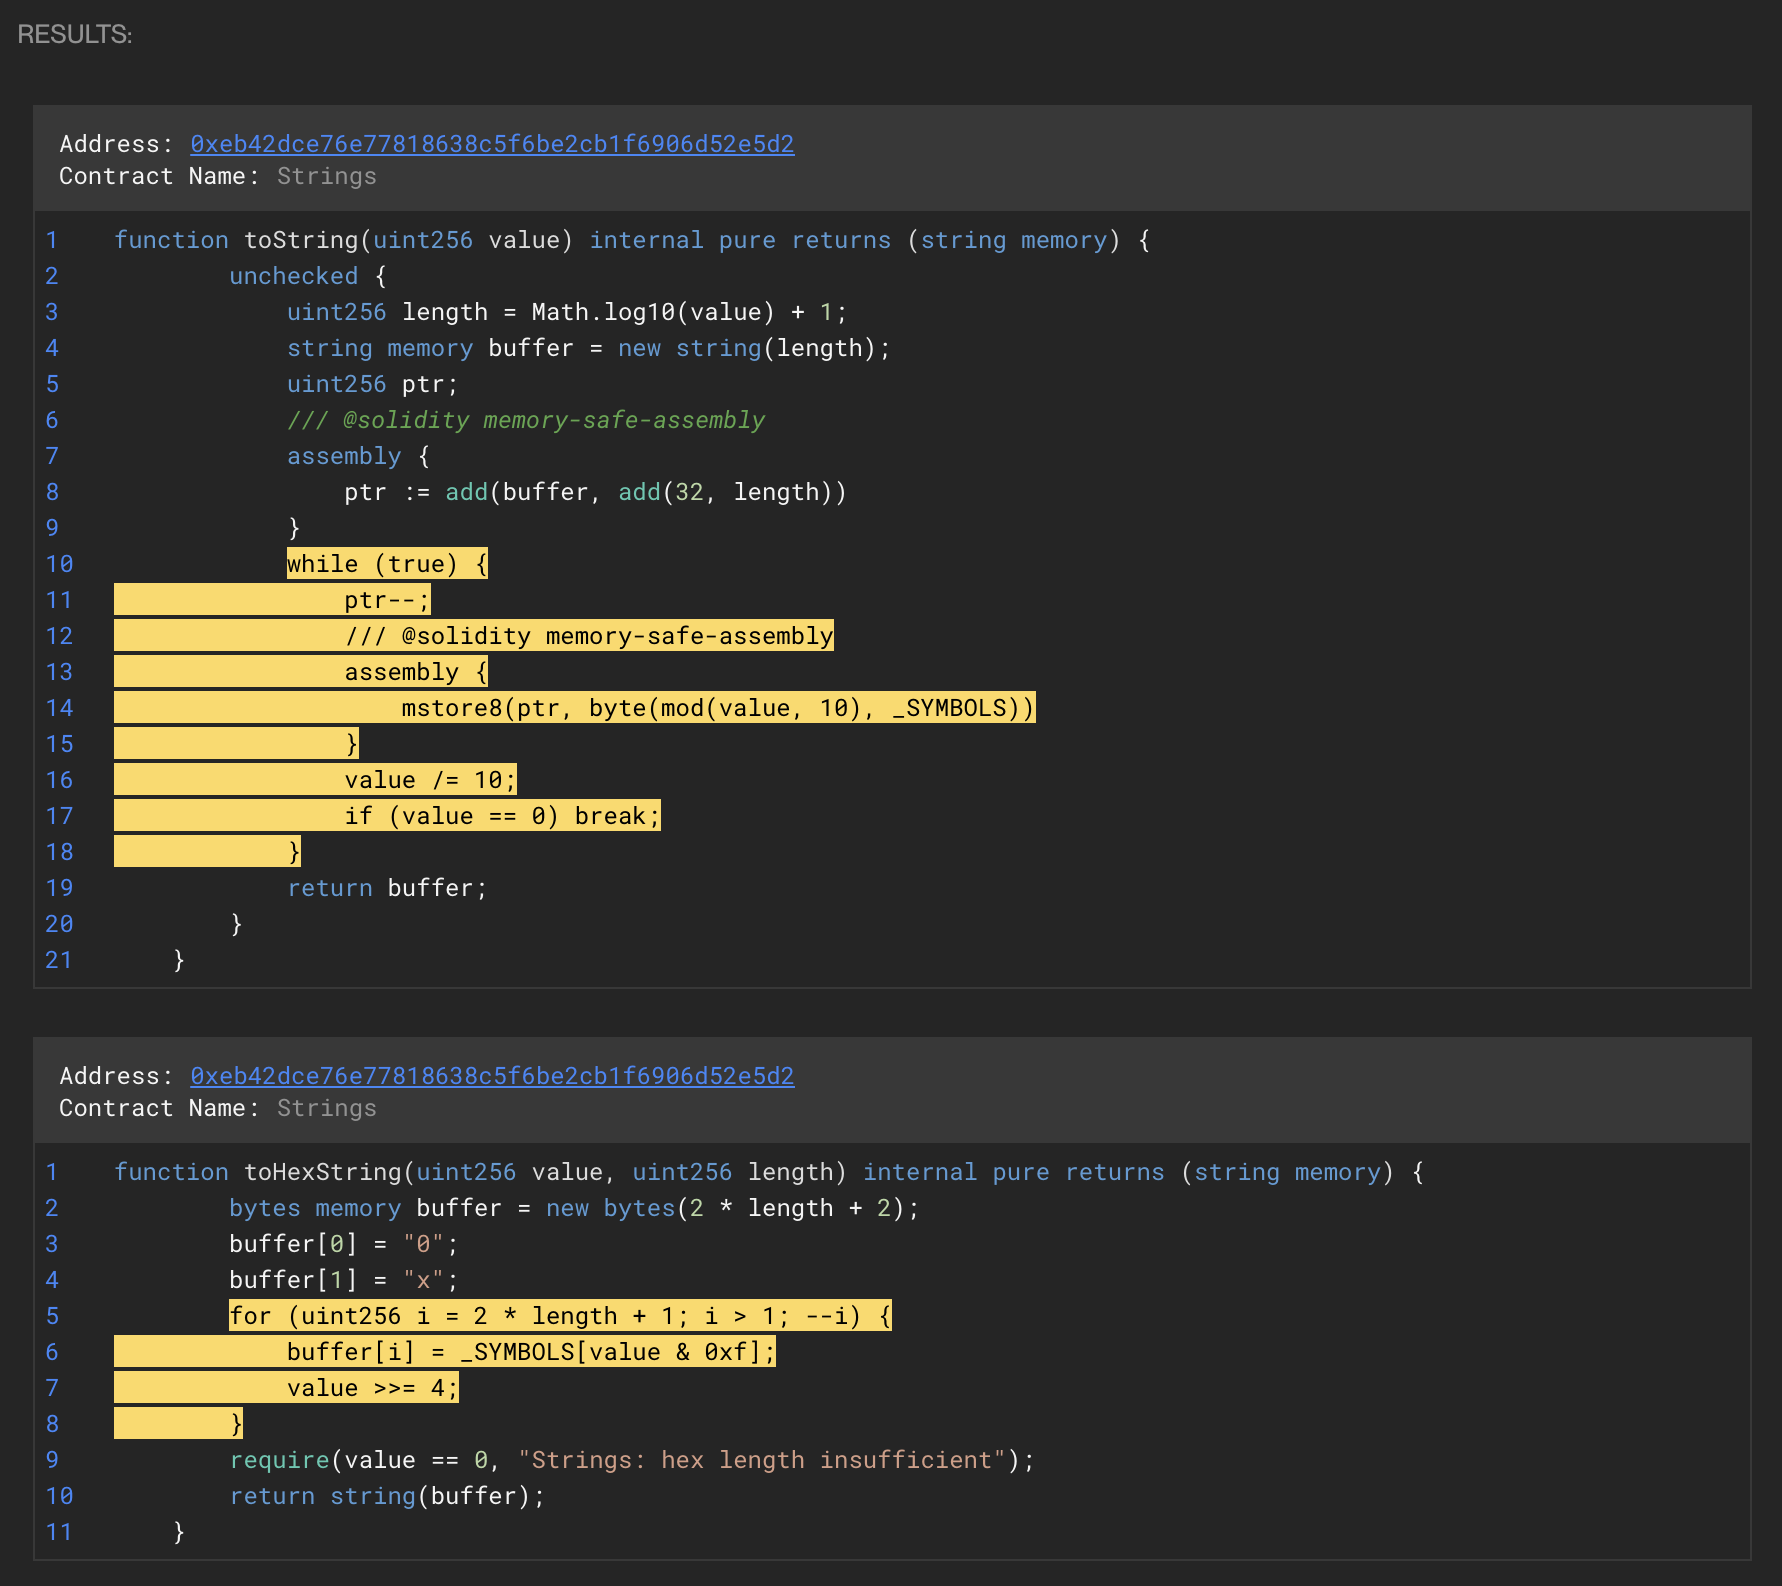Viewport: 1782px width, 1586px height.
Task: Click the highlighted 'ptr--;' statement
Action: coord(387,600)
